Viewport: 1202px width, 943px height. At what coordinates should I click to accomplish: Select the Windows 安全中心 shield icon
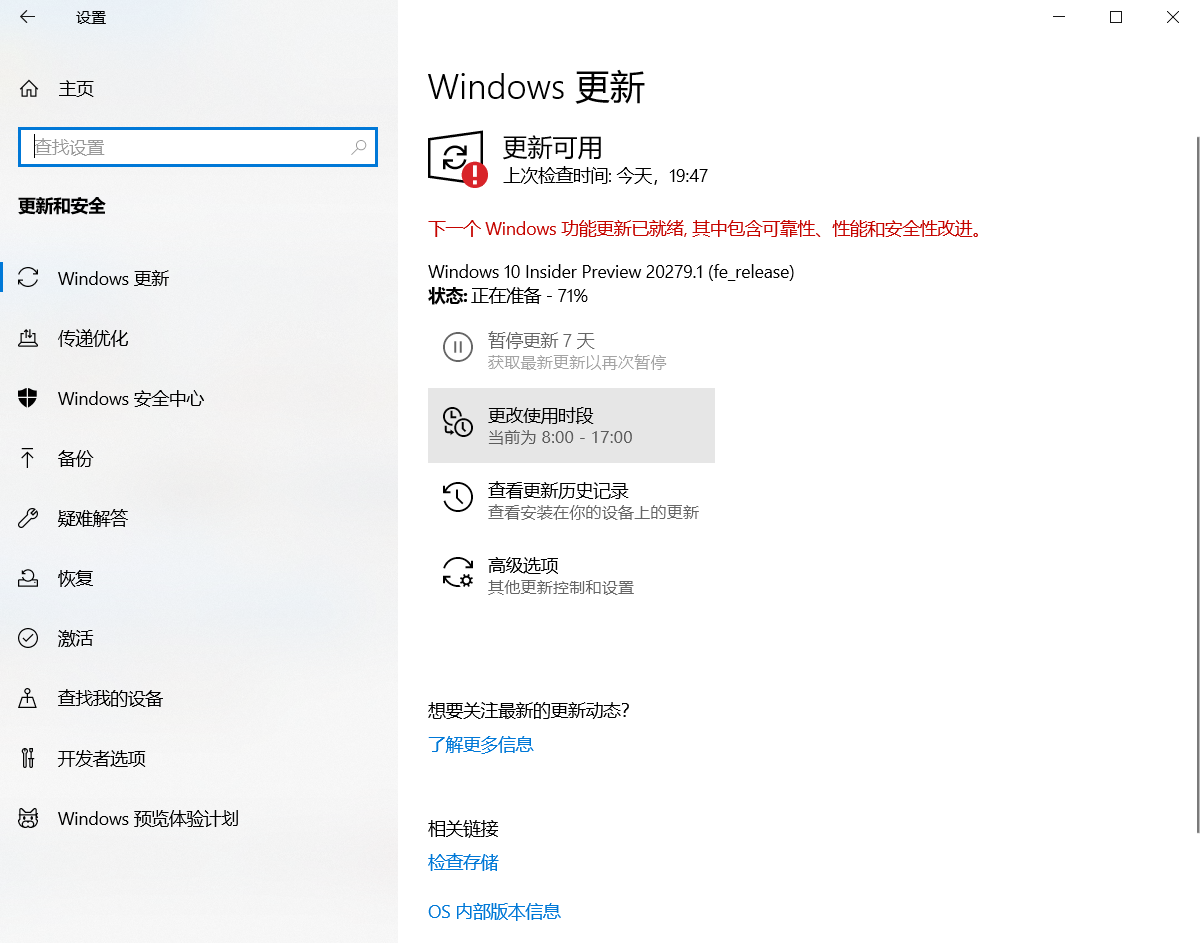click(28, 398)
